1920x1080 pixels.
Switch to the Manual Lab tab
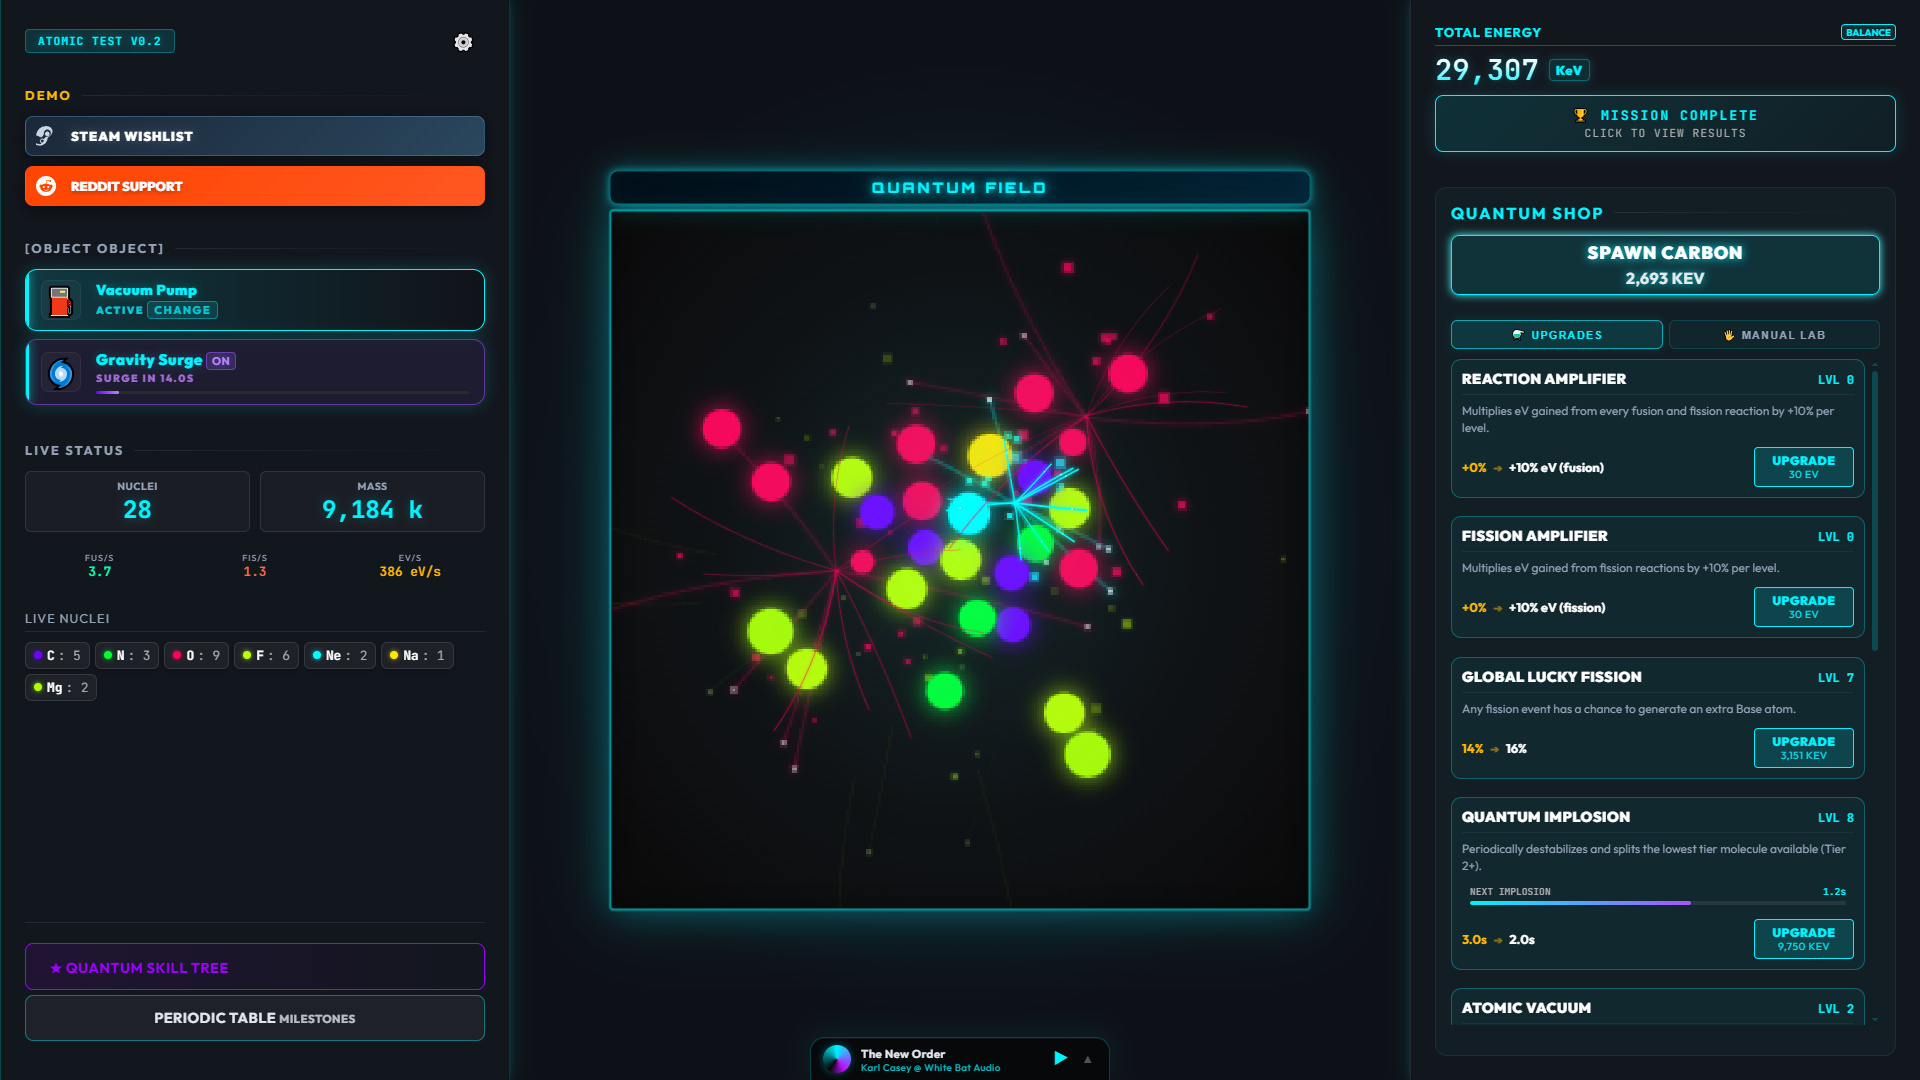pos(1773,335)
